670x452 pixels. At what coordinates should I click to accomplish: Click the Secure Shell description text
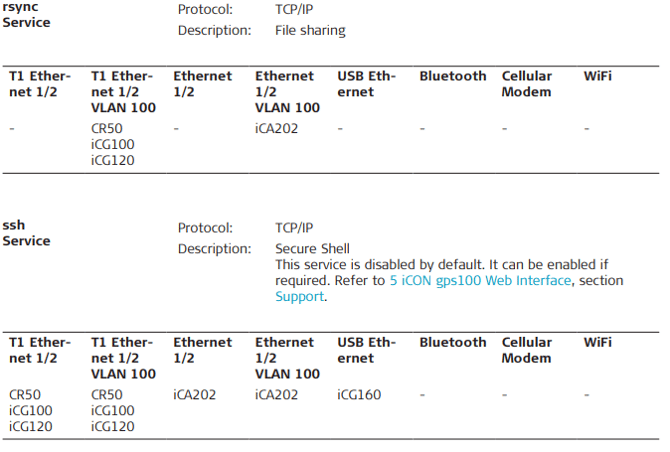pos(312,249)
